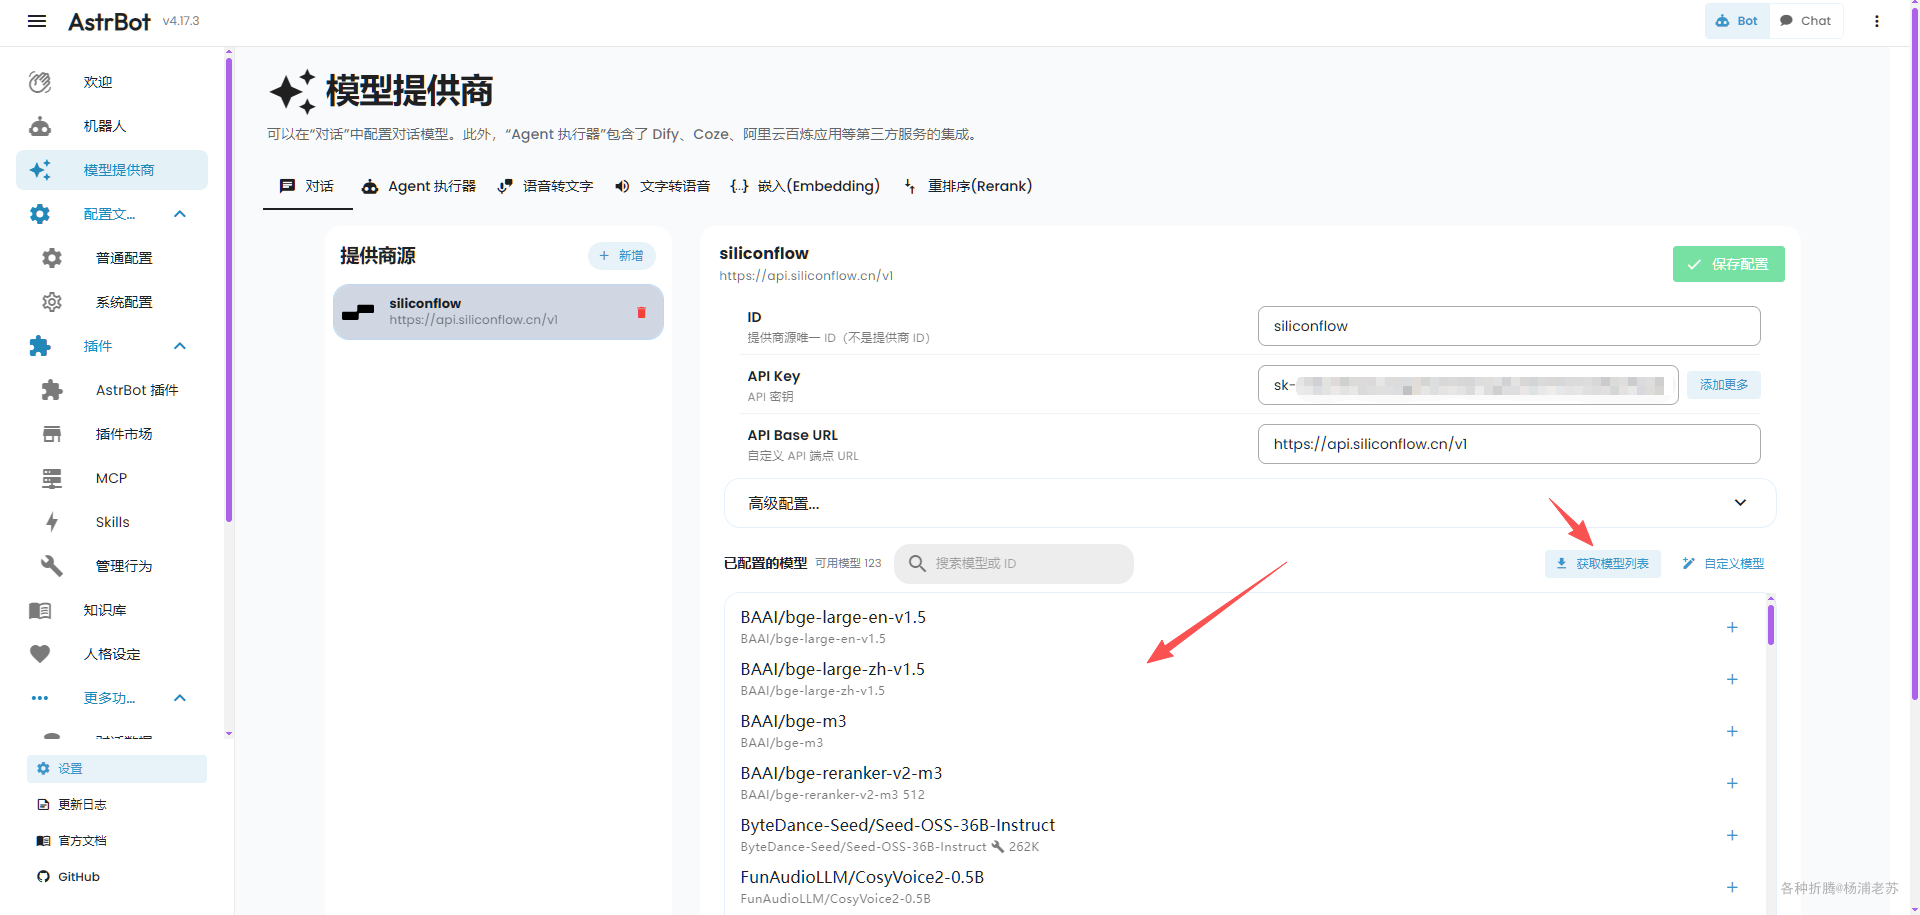1920x915 pixels.
Task: Collapse the 更多功能 sidebar group
Action: pos(180,698)
